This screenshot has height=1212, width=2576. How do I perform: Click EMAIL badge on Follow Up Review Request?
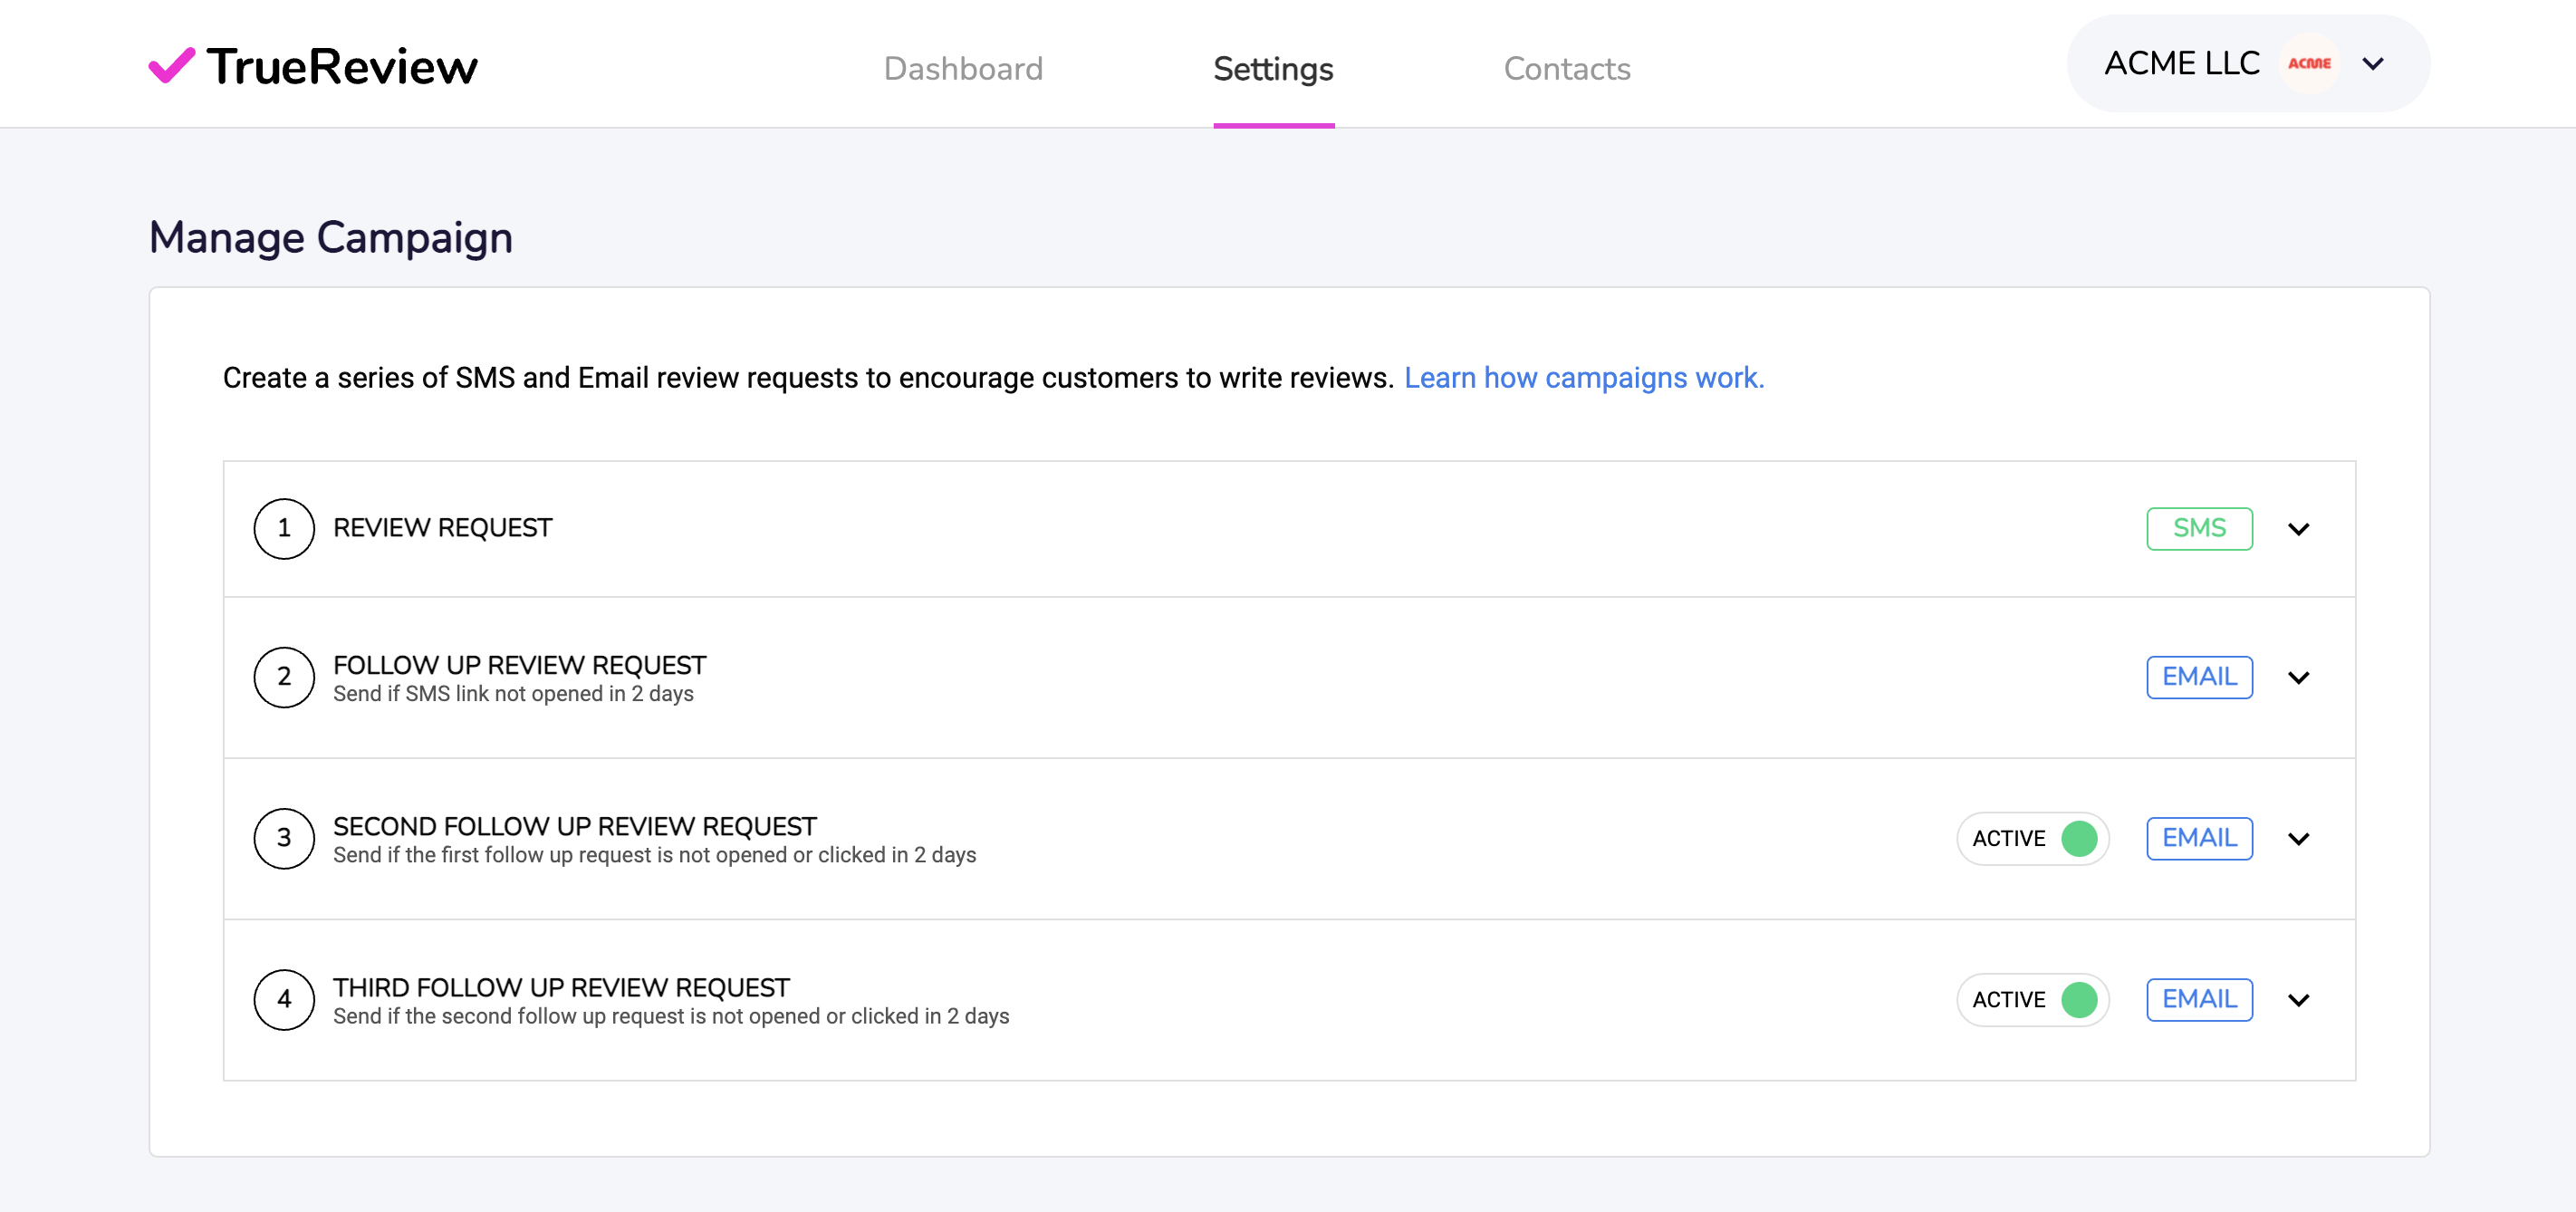[x=2198, y=677]
